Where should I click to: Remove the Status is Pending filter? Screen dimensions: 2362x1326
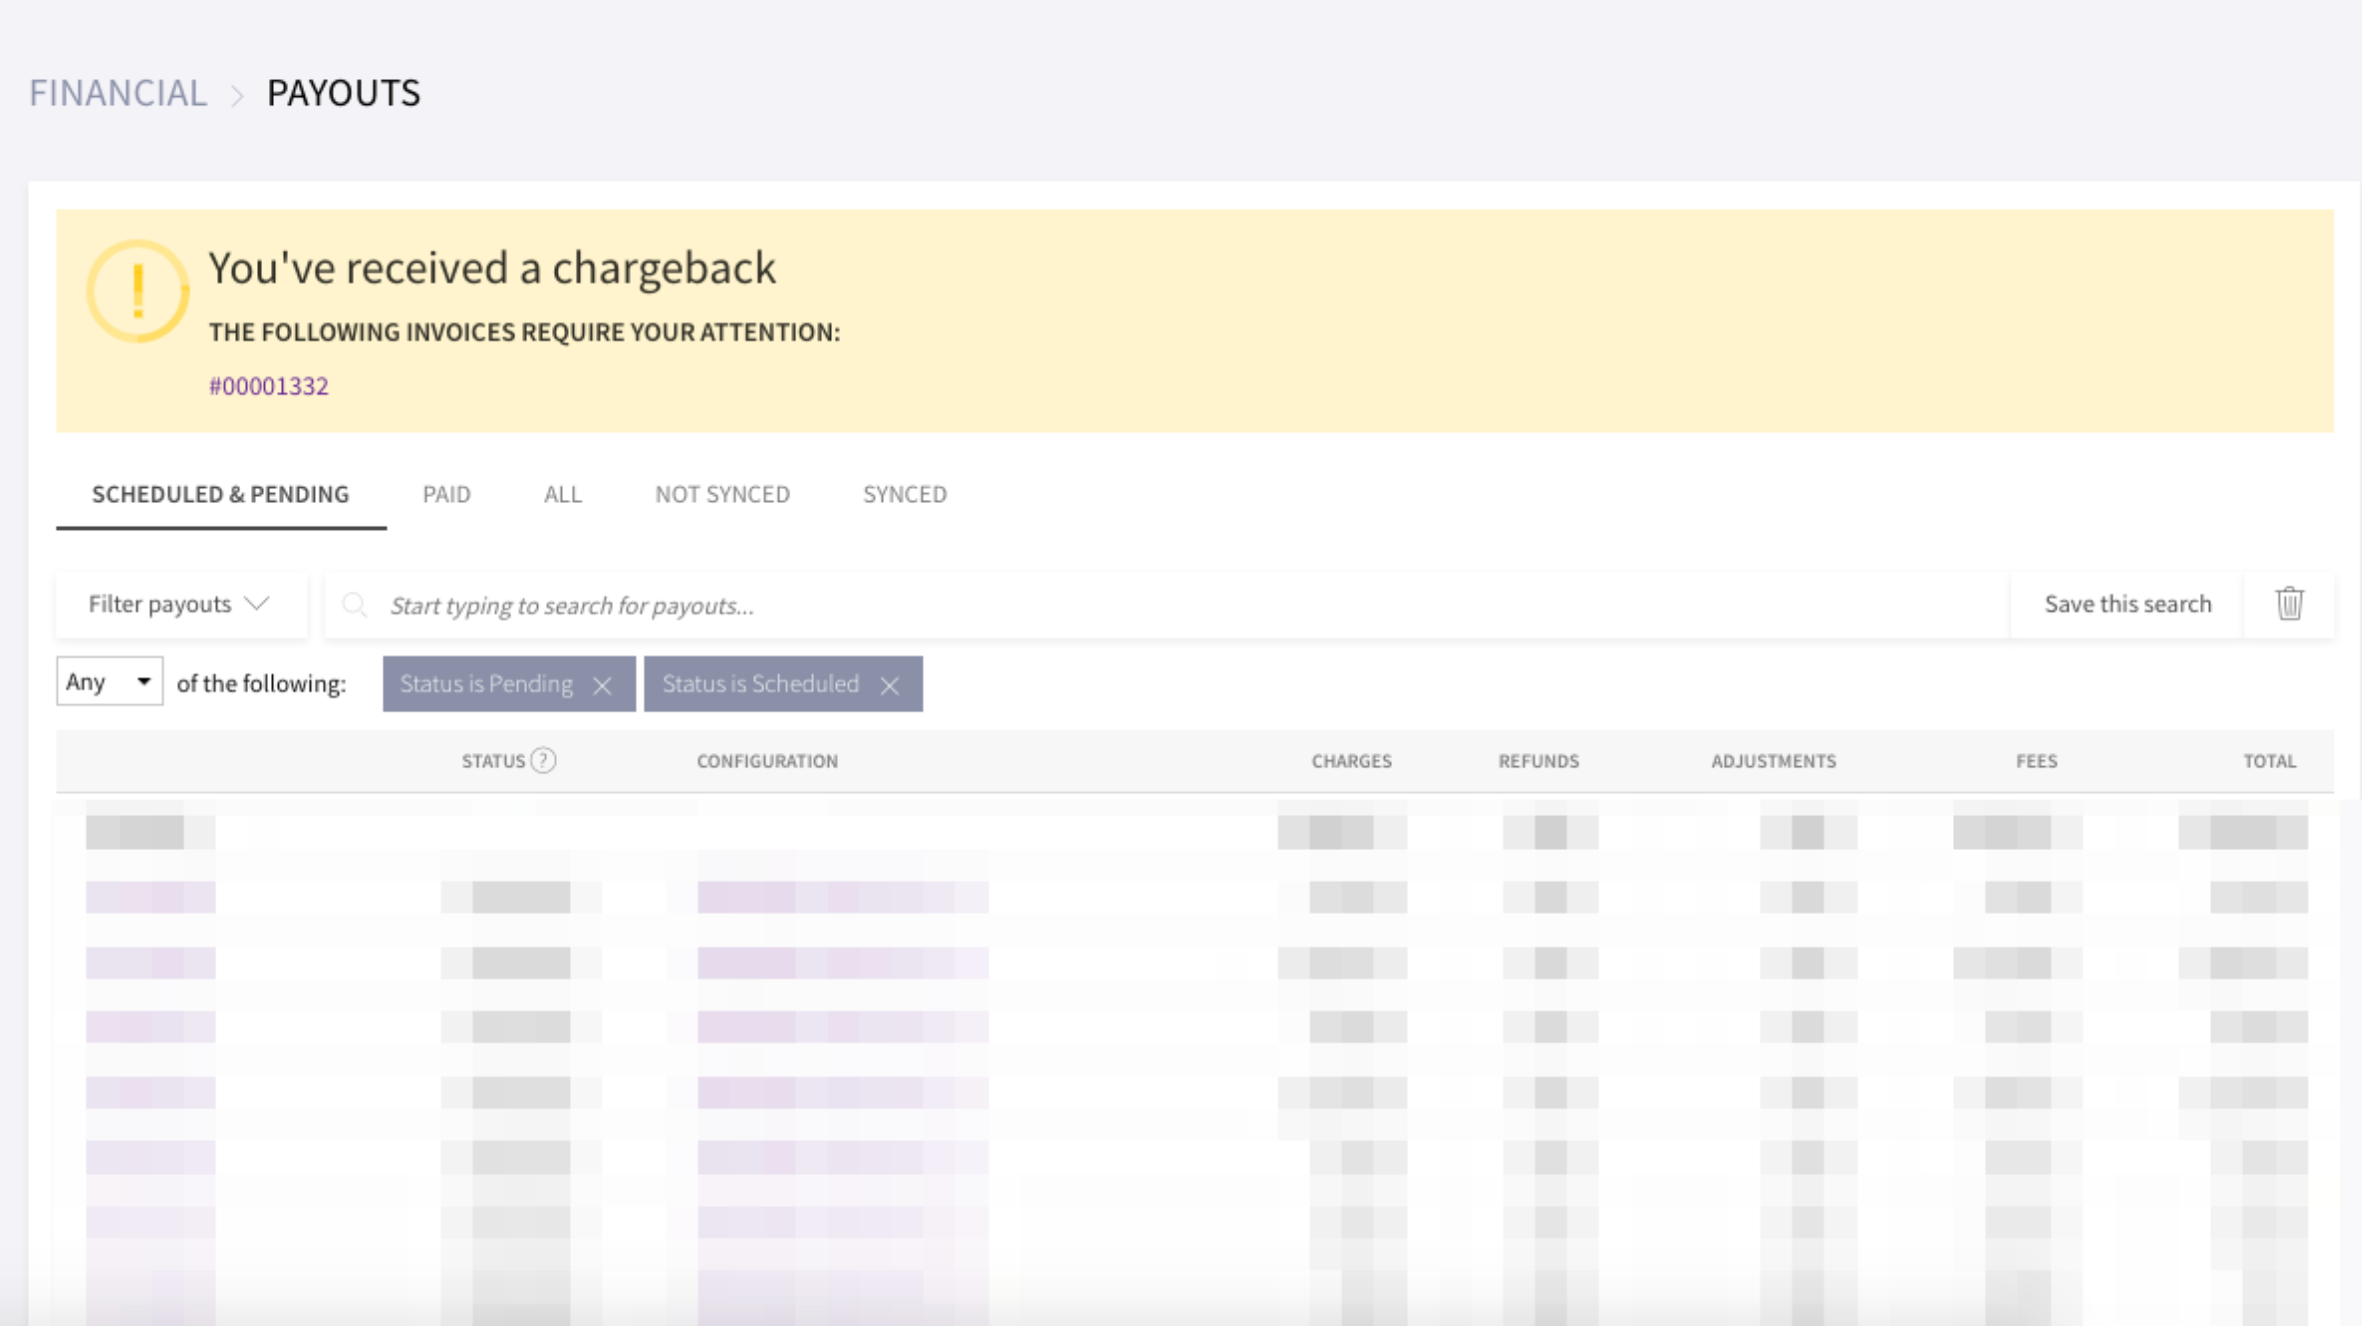coord(602,685)
